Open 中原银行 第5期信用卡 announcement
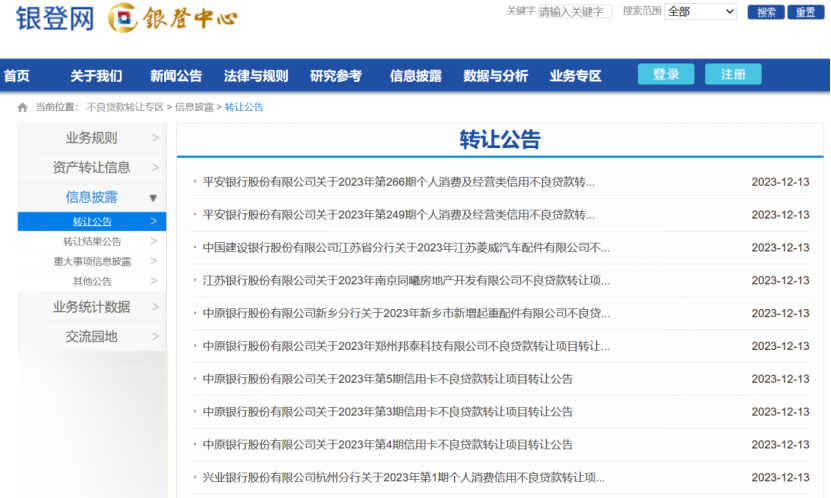831x498 pixels. [388, 379]
